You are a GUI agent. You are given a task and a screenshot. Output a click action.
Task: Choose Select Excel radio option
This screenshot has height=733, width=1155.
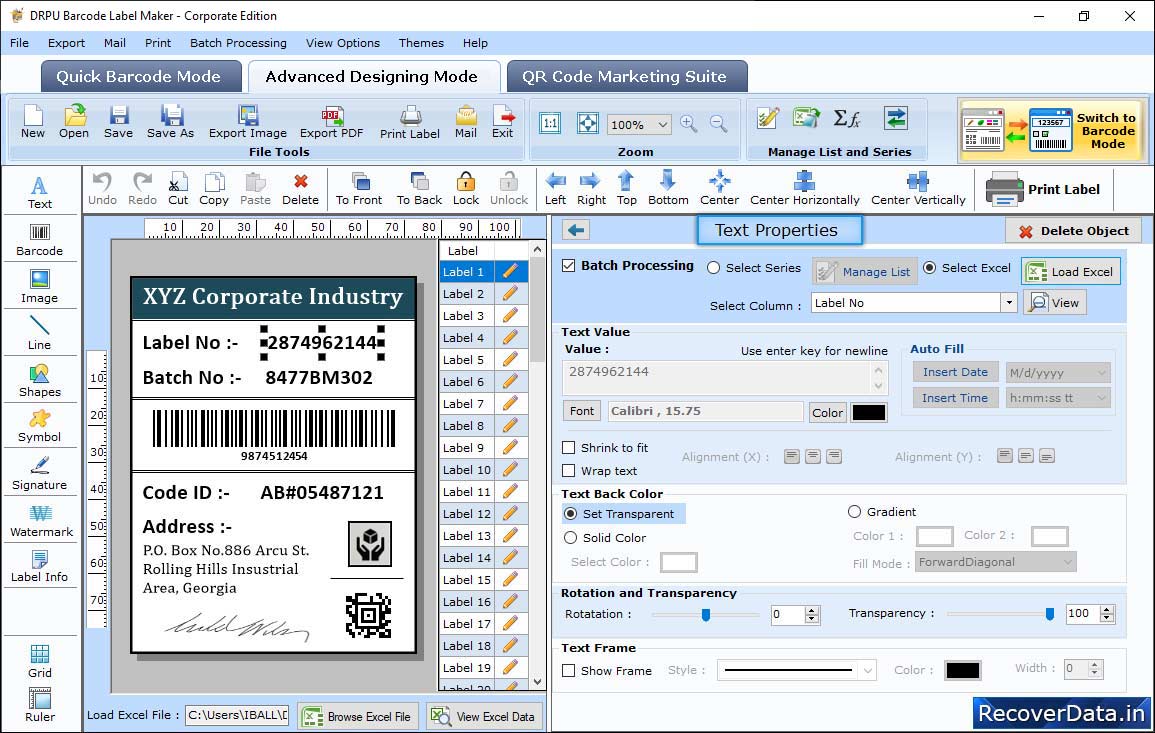tap(930, 268)
